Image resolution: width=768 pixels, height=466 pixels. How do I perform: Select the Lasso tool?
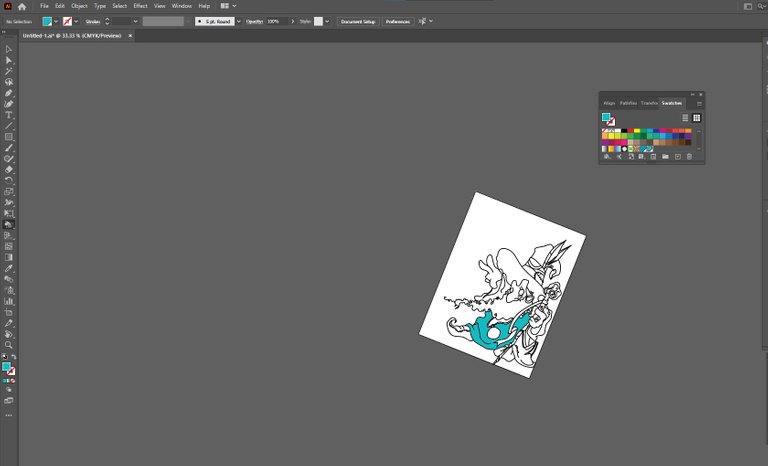(x=8, y=82)
